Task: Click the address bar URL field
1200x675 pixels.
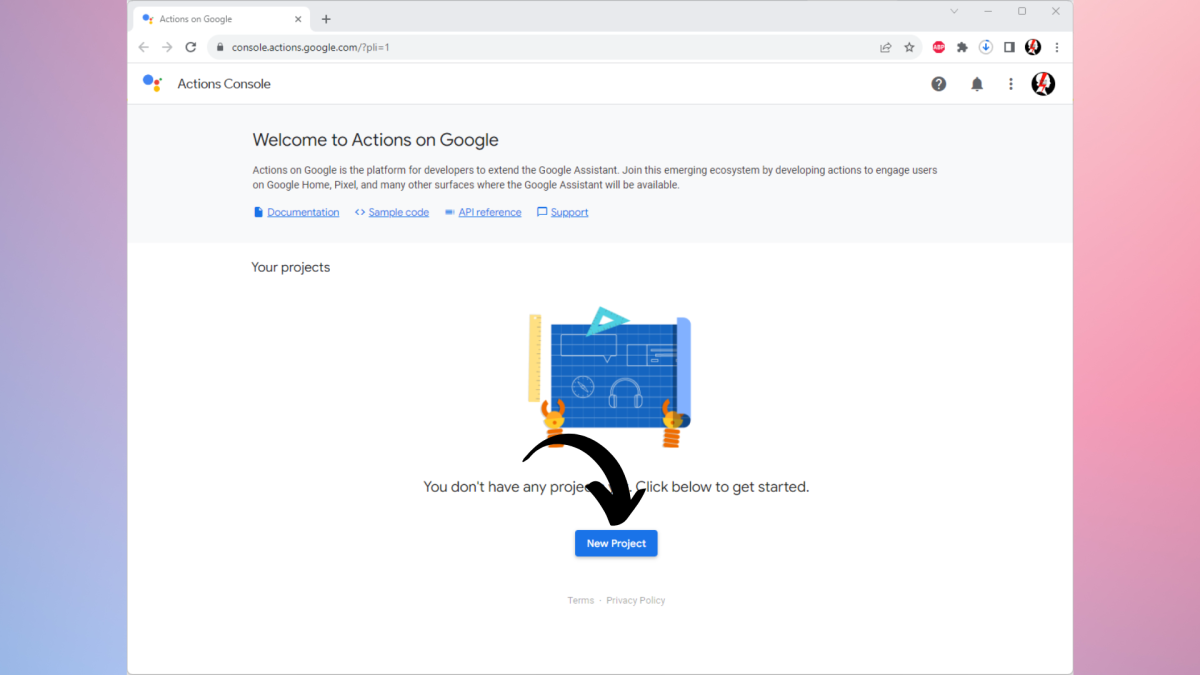Action: coord(565,47)
